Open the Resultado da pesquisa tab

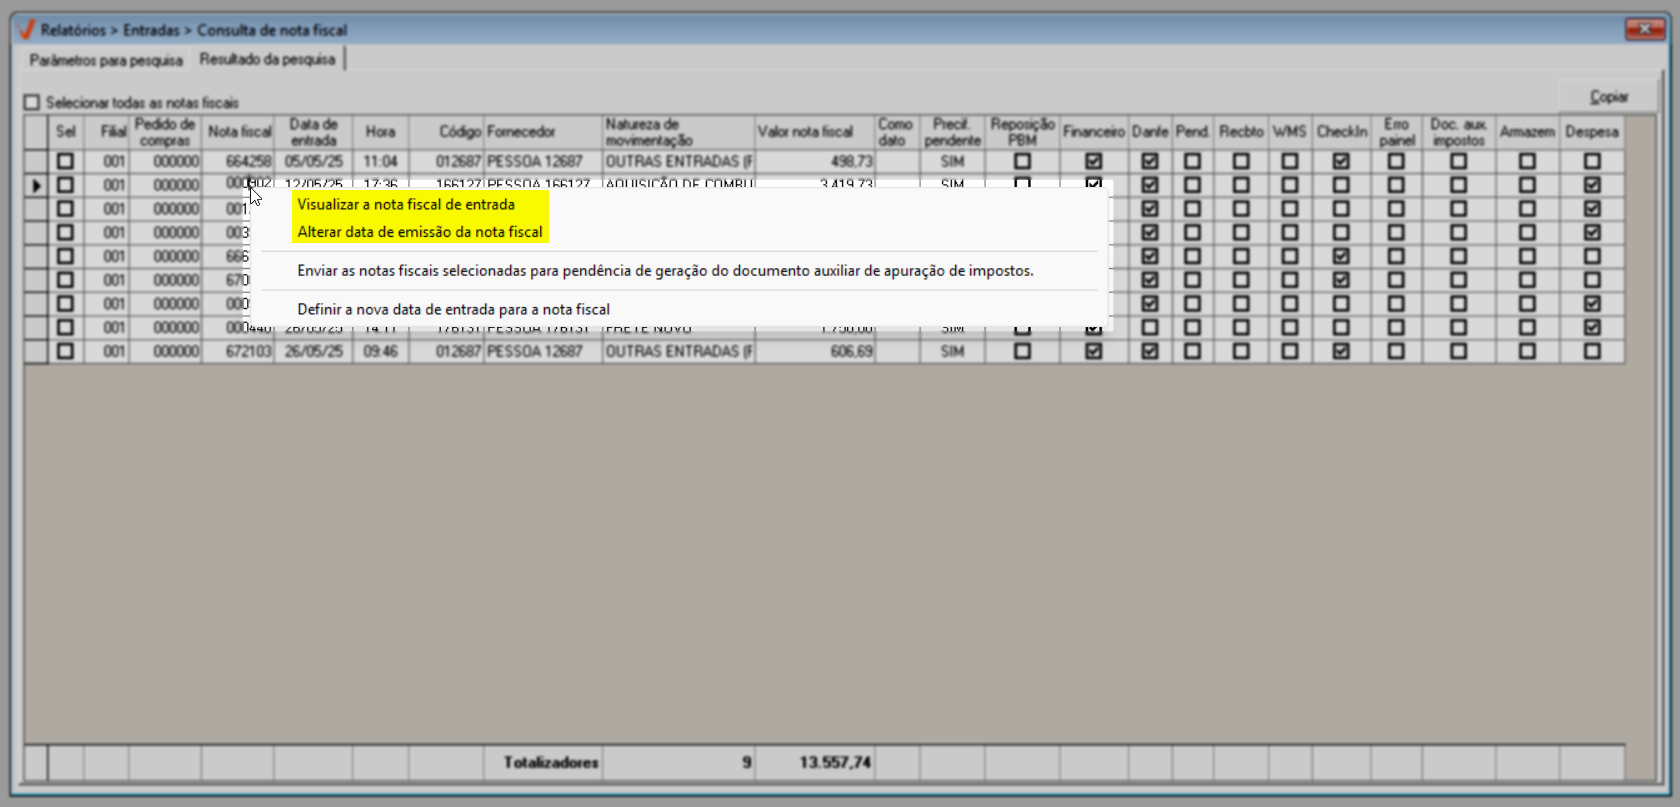tap(267, 59)
